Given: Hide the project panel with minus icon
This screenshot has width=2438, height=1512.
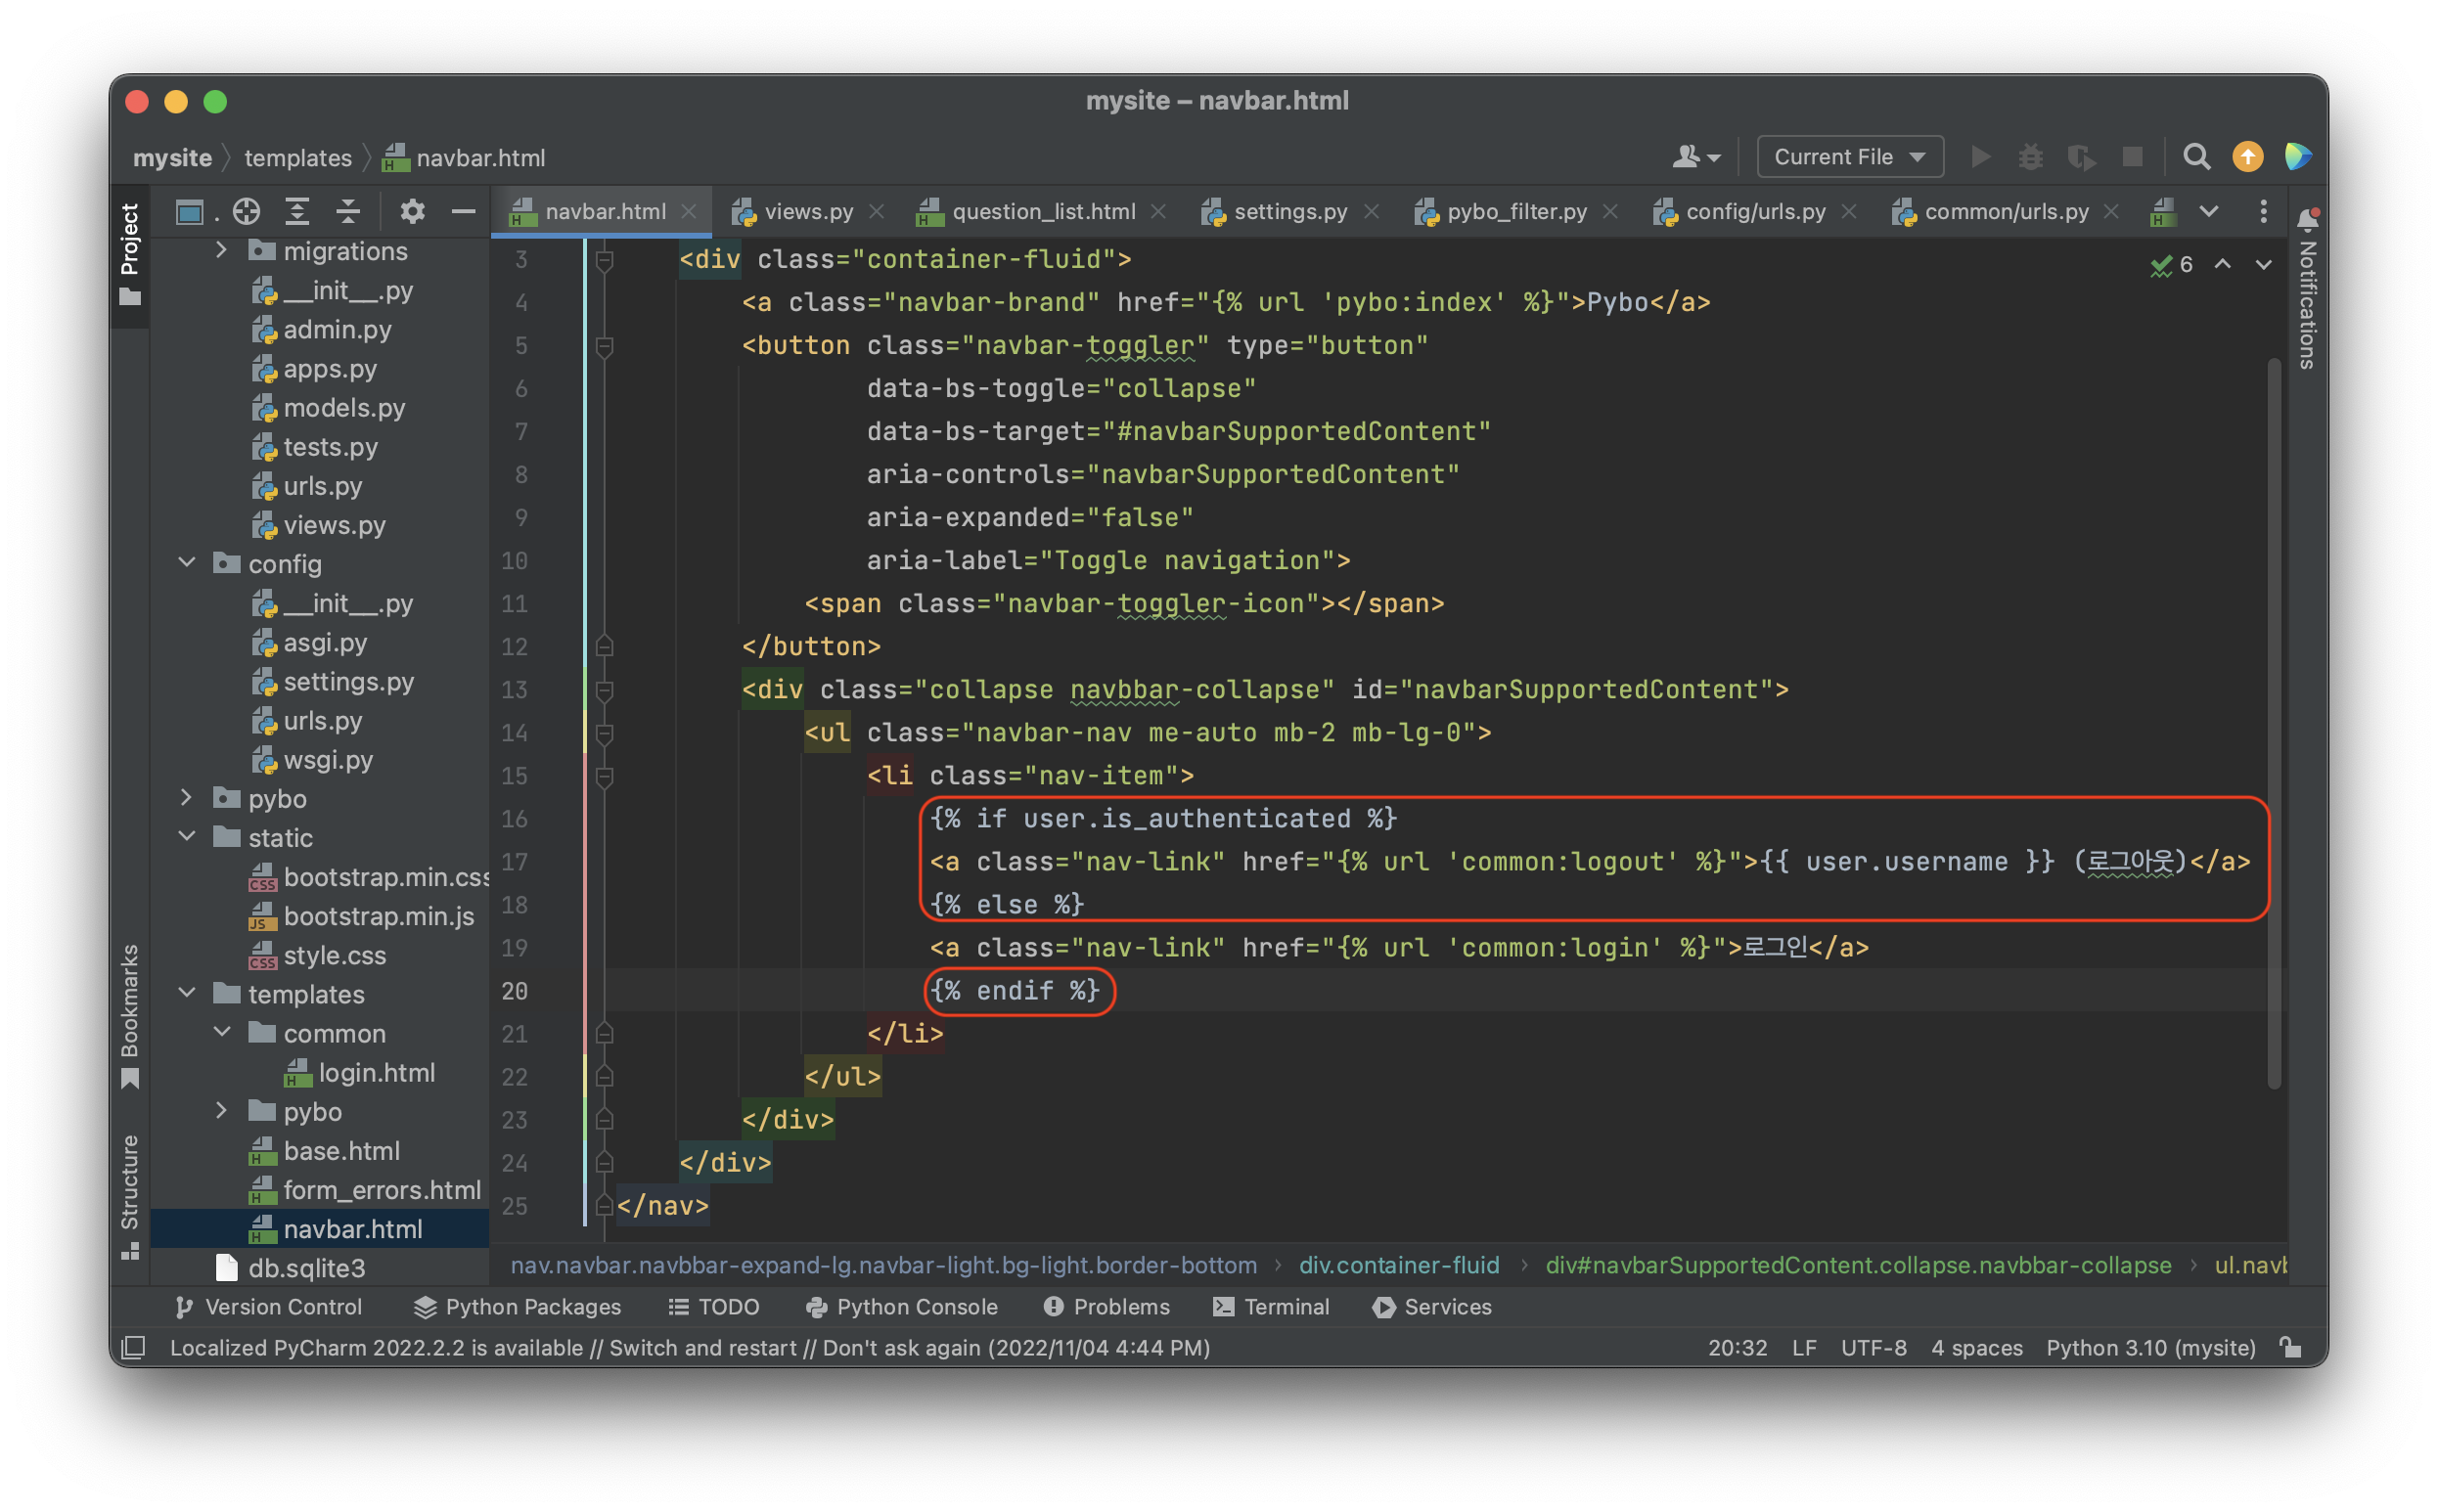Looking at the screenshot, I should (x=463, y=211).
